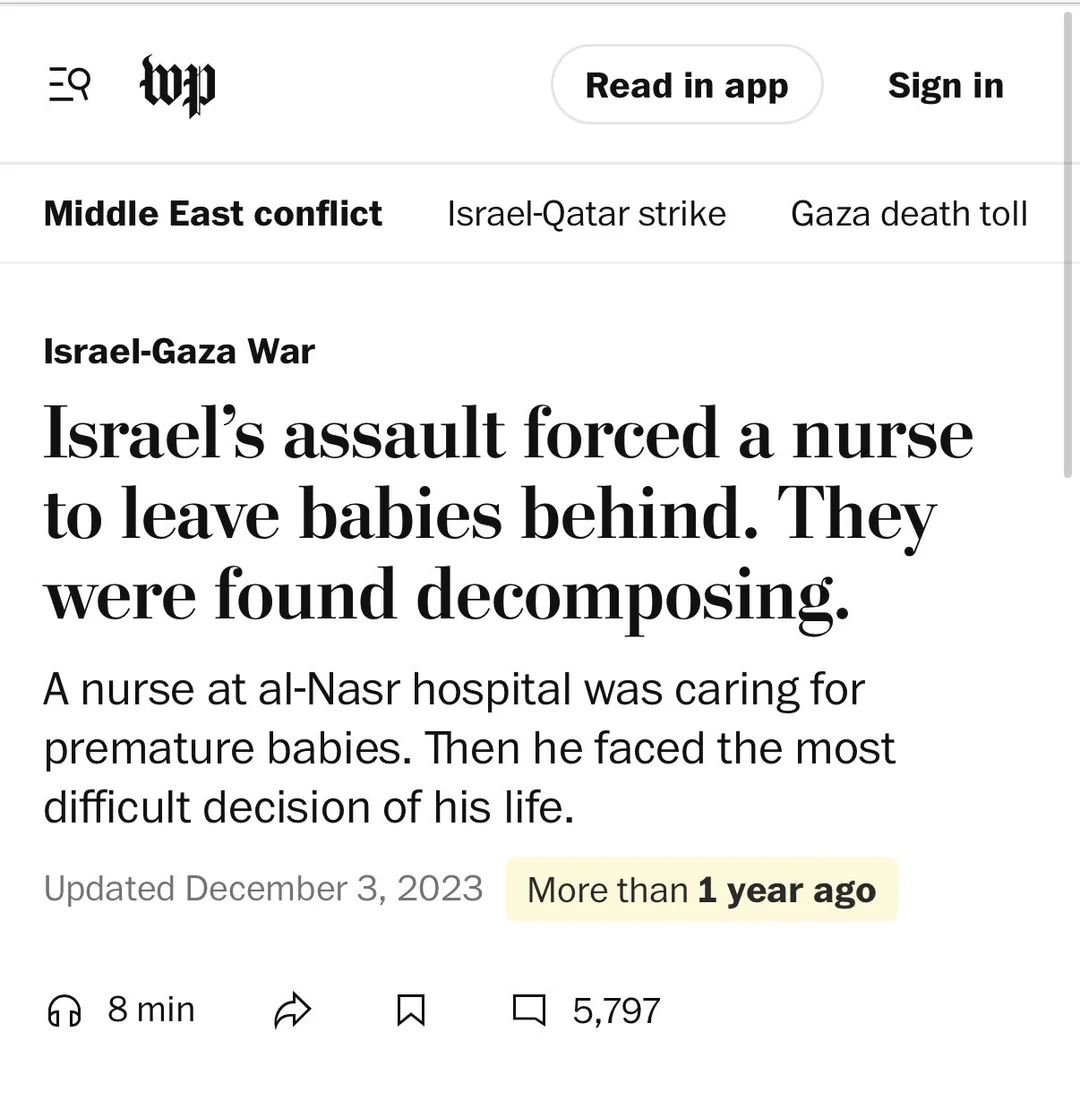Click the 8 min listen label
1080x1117 pixels.
tap(151, 1009)
